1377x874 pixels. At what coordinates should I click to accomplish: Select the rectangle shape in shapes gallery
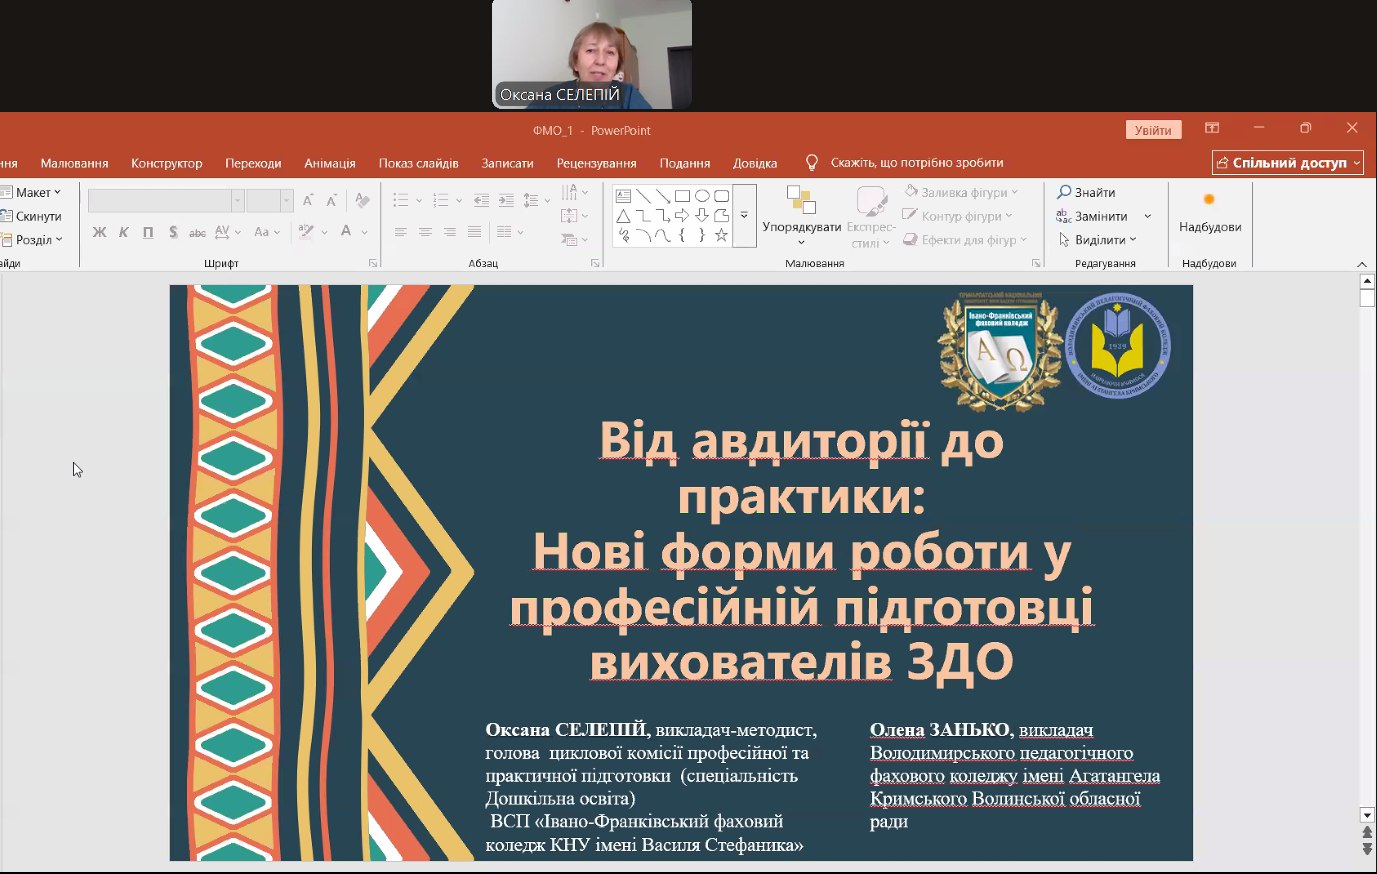[x=682, y=196]
